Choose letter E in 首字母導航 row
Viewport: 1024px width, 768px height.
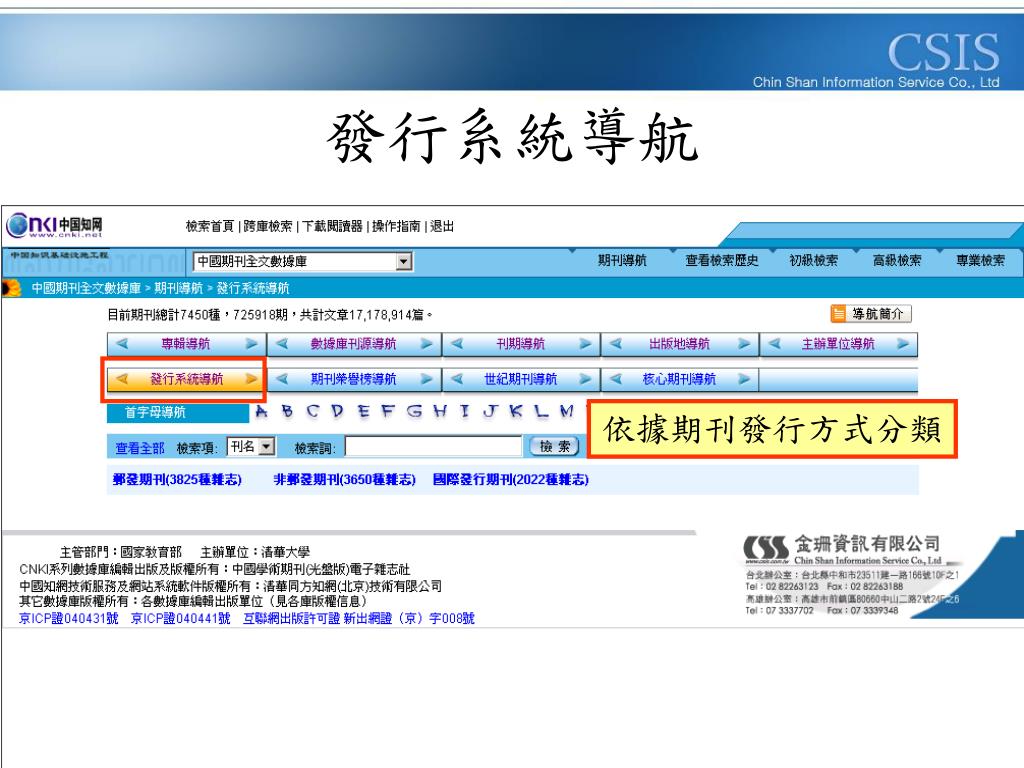tap(363, 411)
